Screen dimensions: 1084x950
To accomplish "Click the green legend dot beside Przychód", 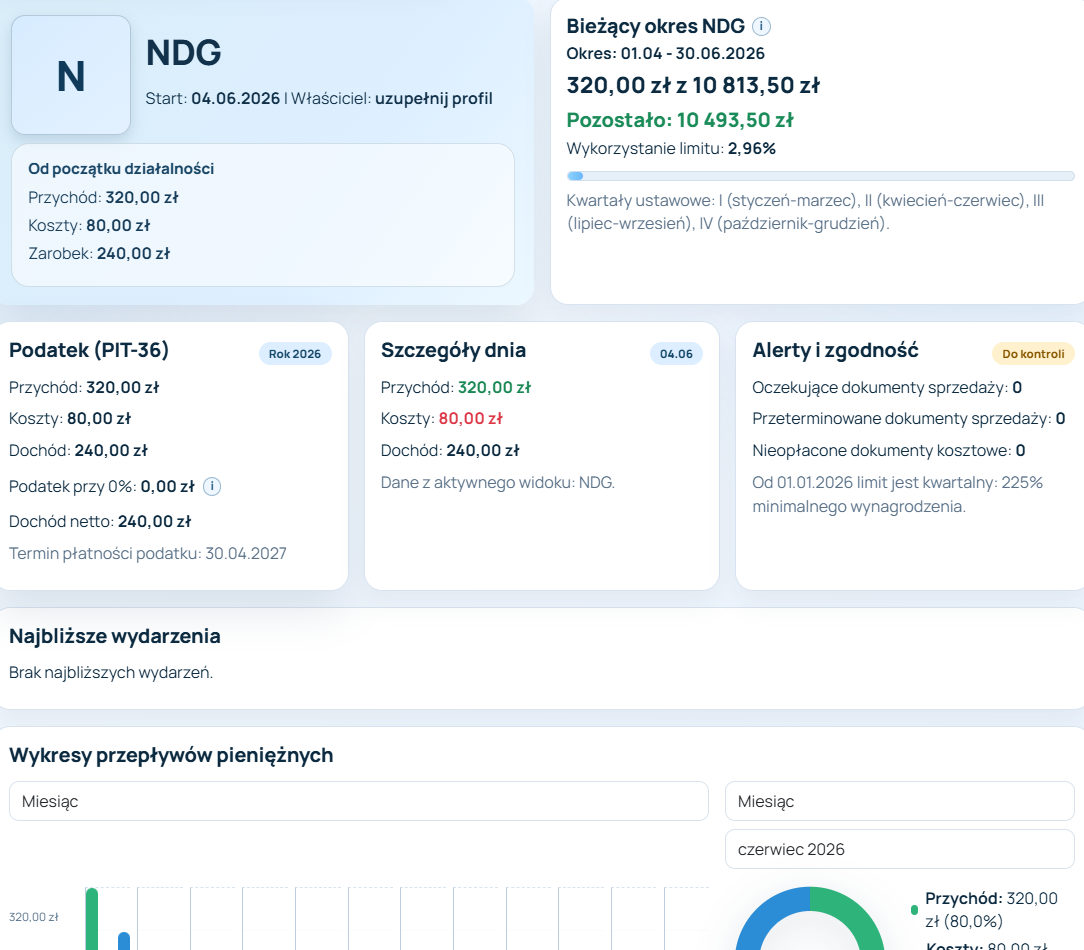I will tap(914, 910).
